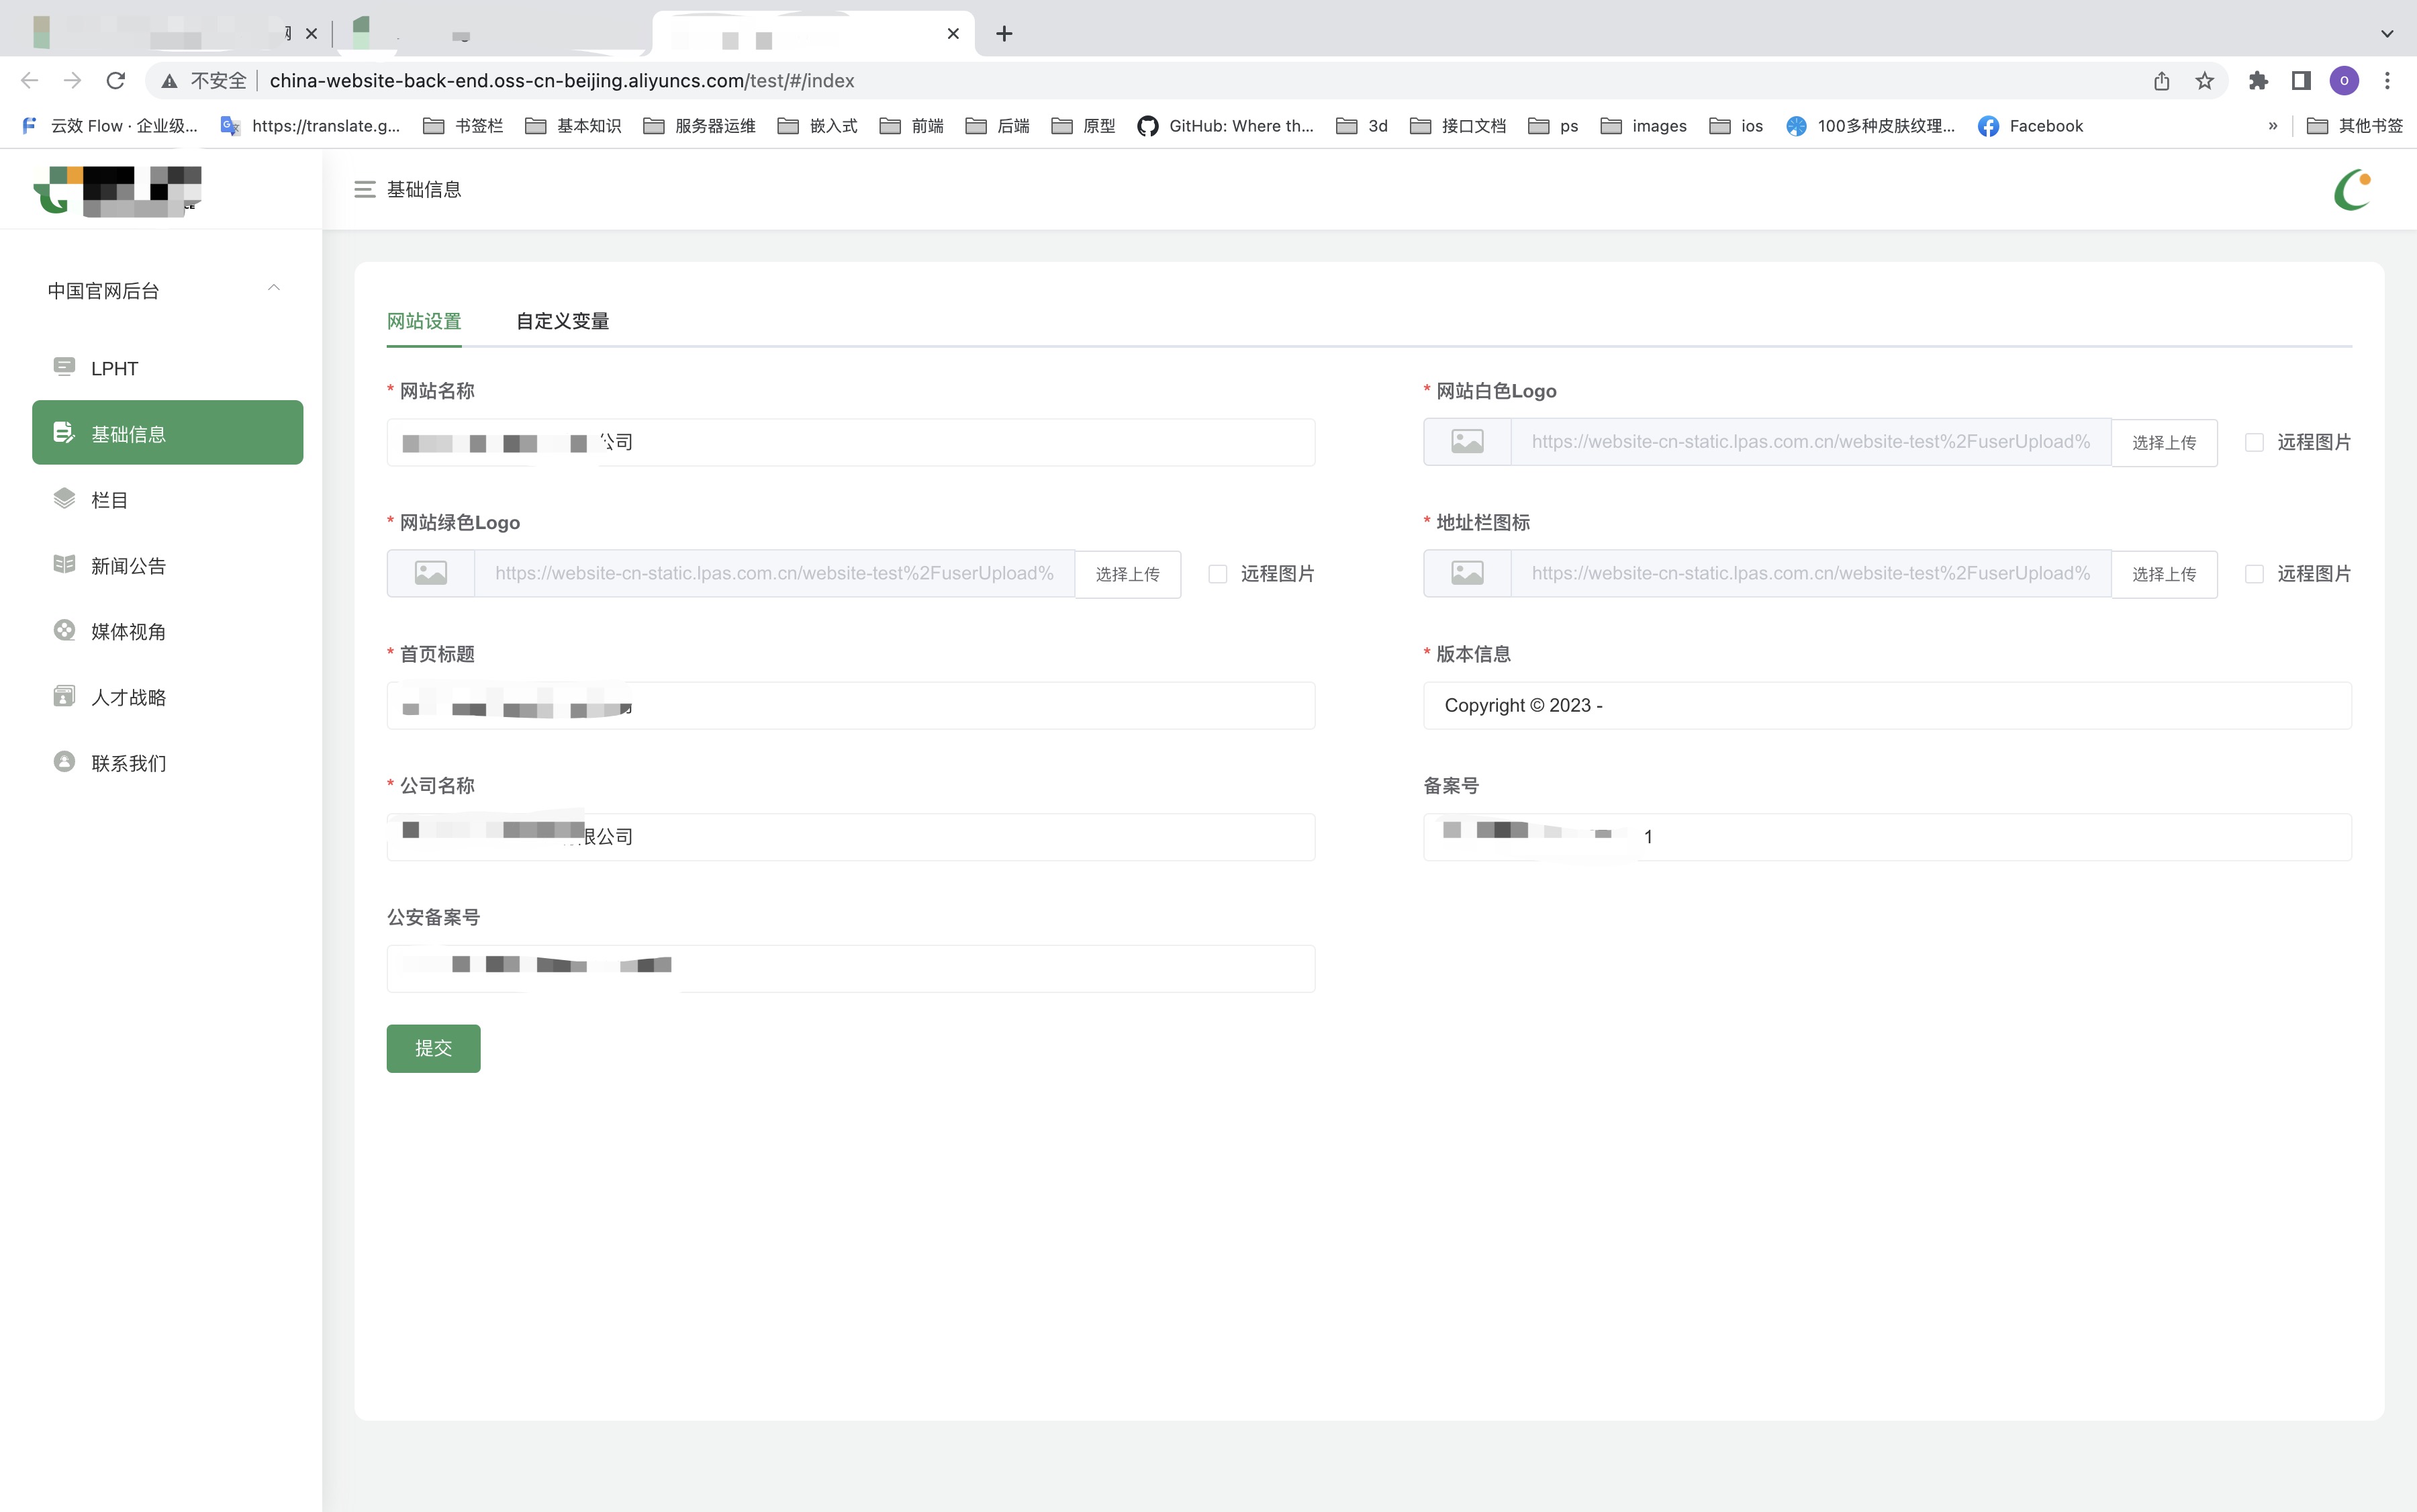Click the 地址栏图标 image preview icon
The width and height of the screenshot is (2417, 1512).
[1467, 574]
